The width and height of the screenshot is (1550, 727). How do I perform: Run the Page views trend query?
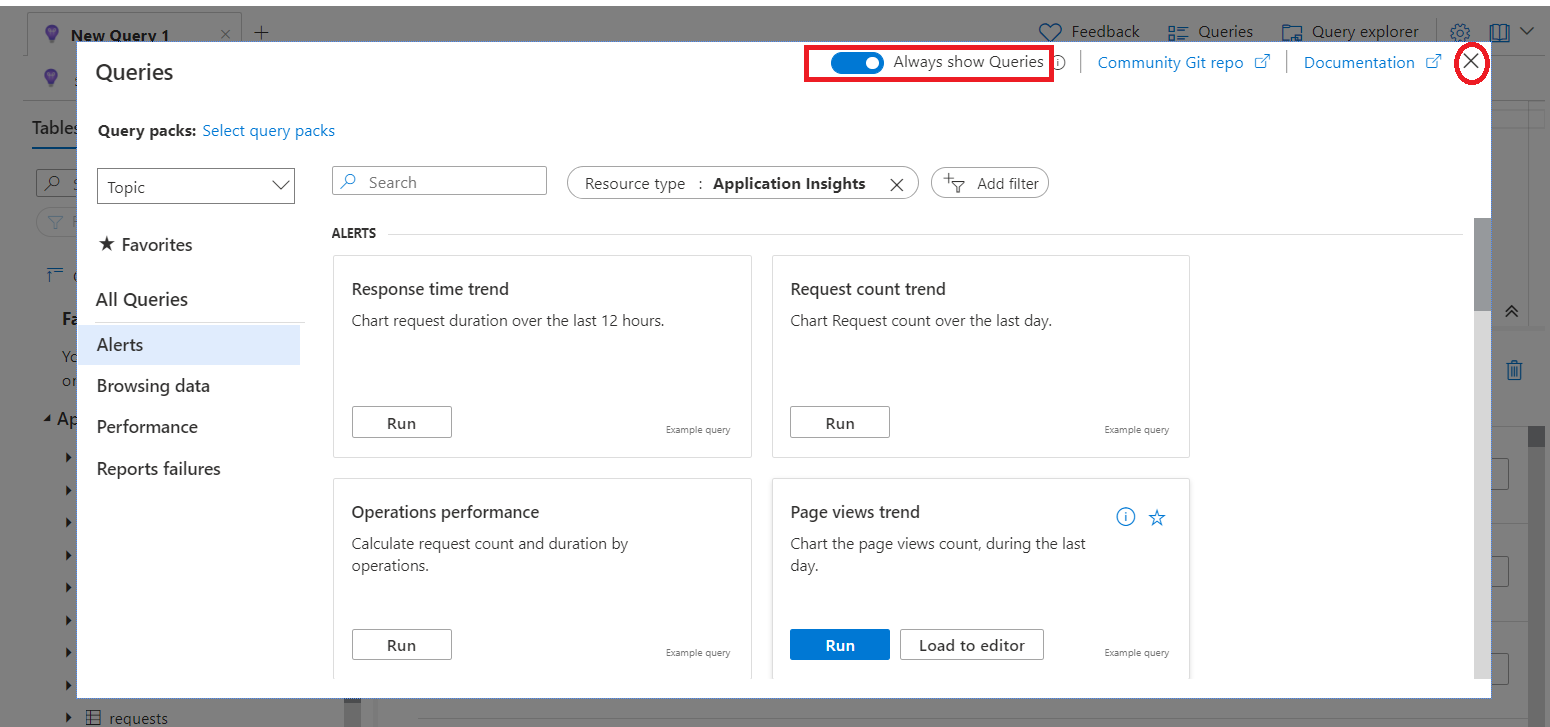[x=840, y=645]
